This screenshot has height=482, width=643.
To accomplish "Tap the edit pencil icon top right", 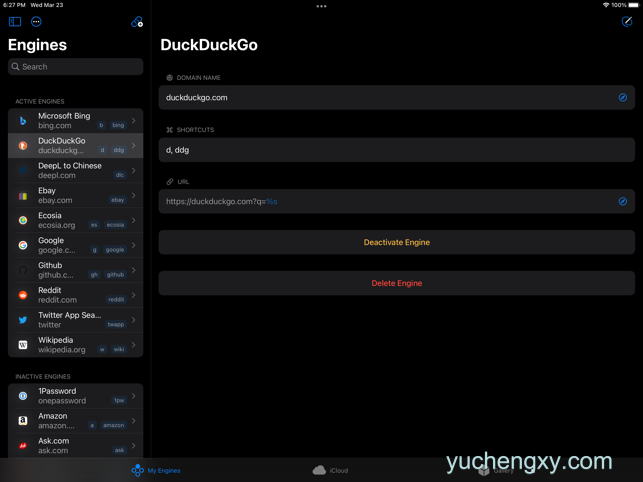I will tap(627, 22).
